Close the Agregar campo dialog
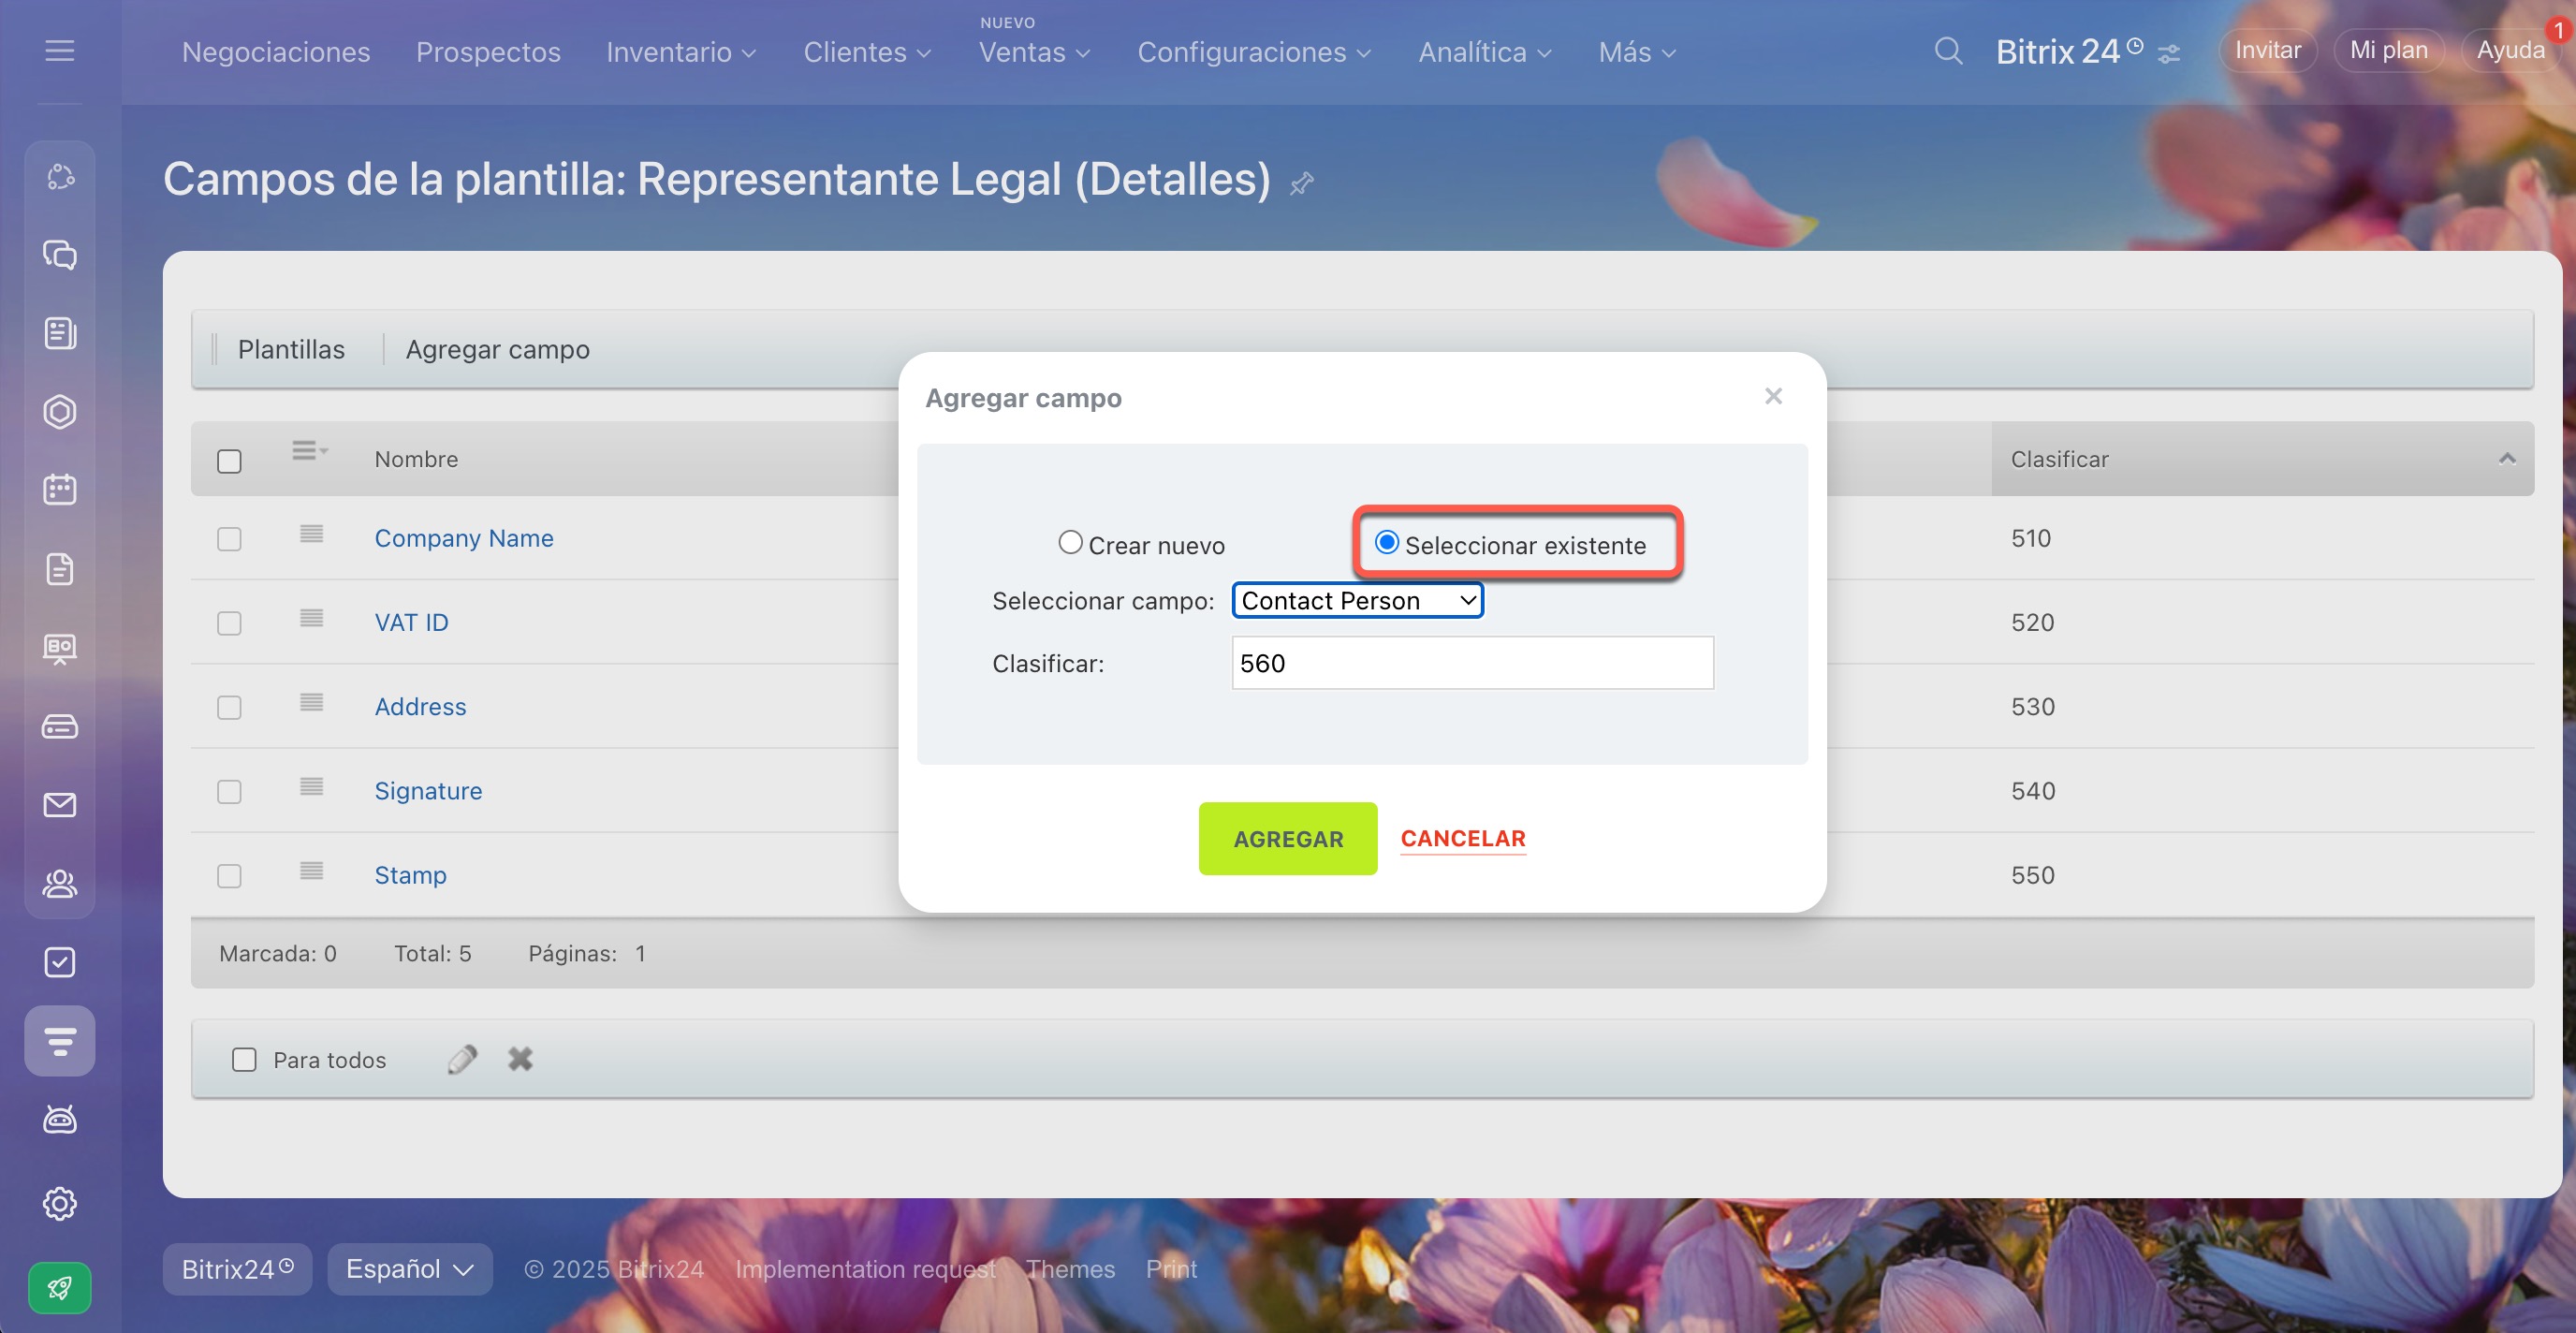2576x1333 pixels. coord(1773,396)
